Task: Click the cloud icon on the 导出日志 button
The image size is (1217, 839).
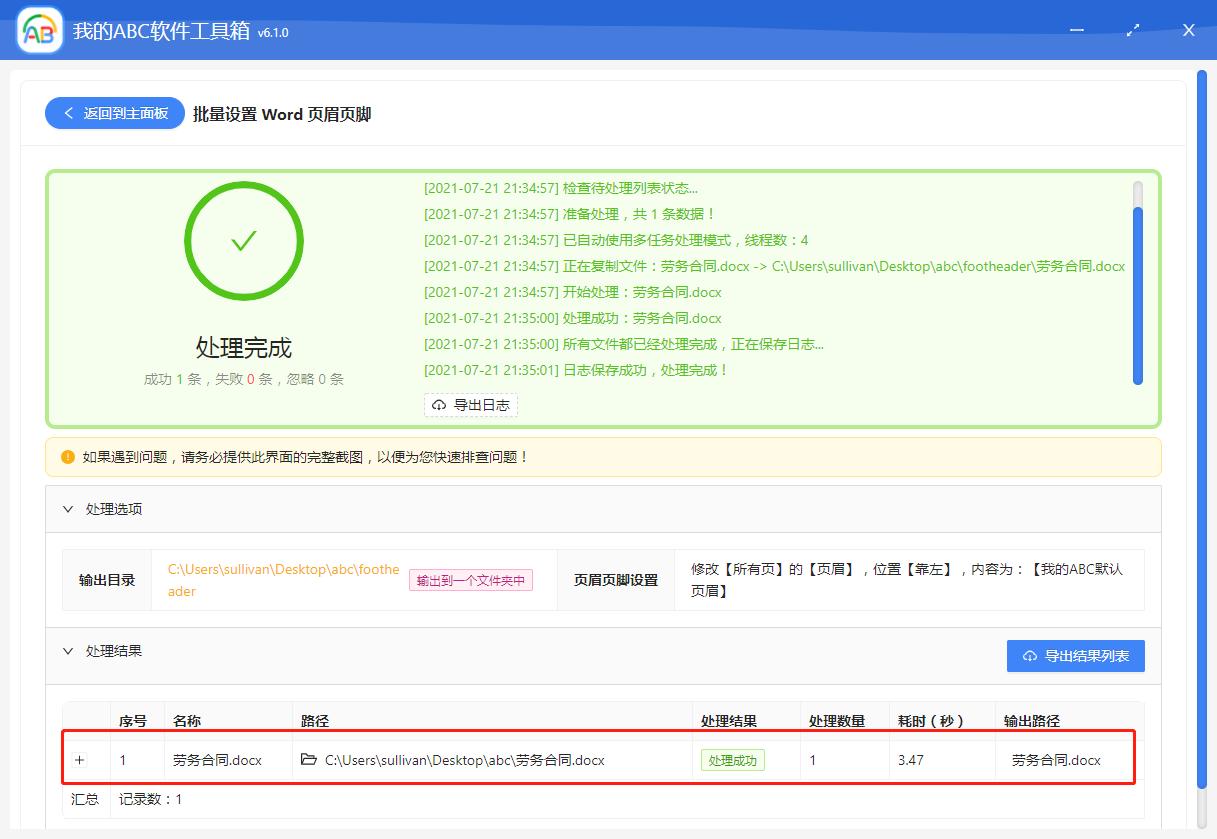Action: [x=440, y=405]
